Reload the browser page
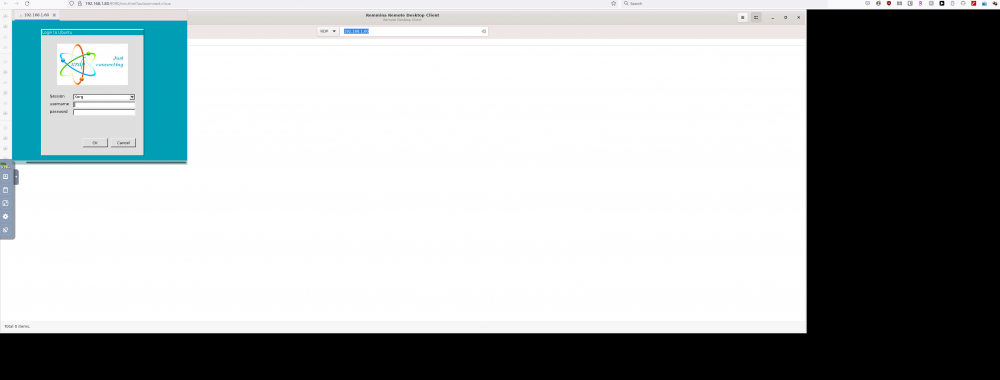Image resolution: width=1000 pixels, height=380 pixels. 27,3
